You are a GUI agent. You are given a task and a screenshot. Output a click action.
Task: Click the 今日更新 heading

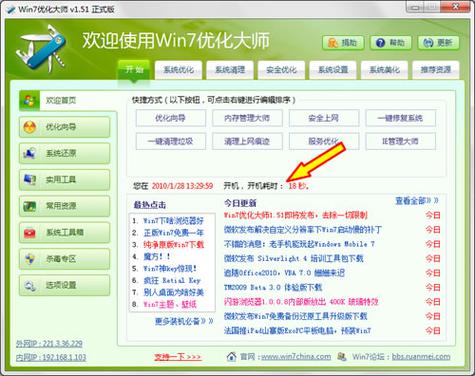[x=240, y=203]
